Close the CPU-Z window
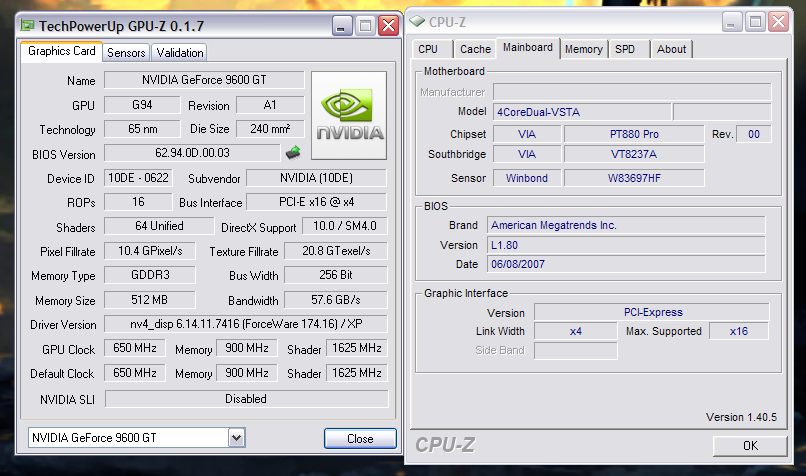The image size is (806, 476). pos(779,22)
